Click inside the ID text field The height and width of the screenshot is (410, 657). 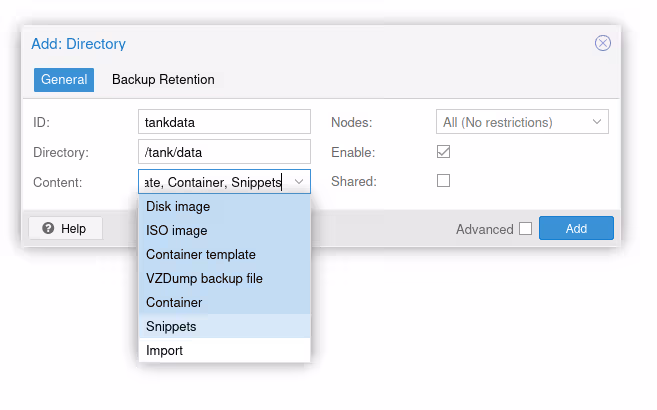(224, 122)
